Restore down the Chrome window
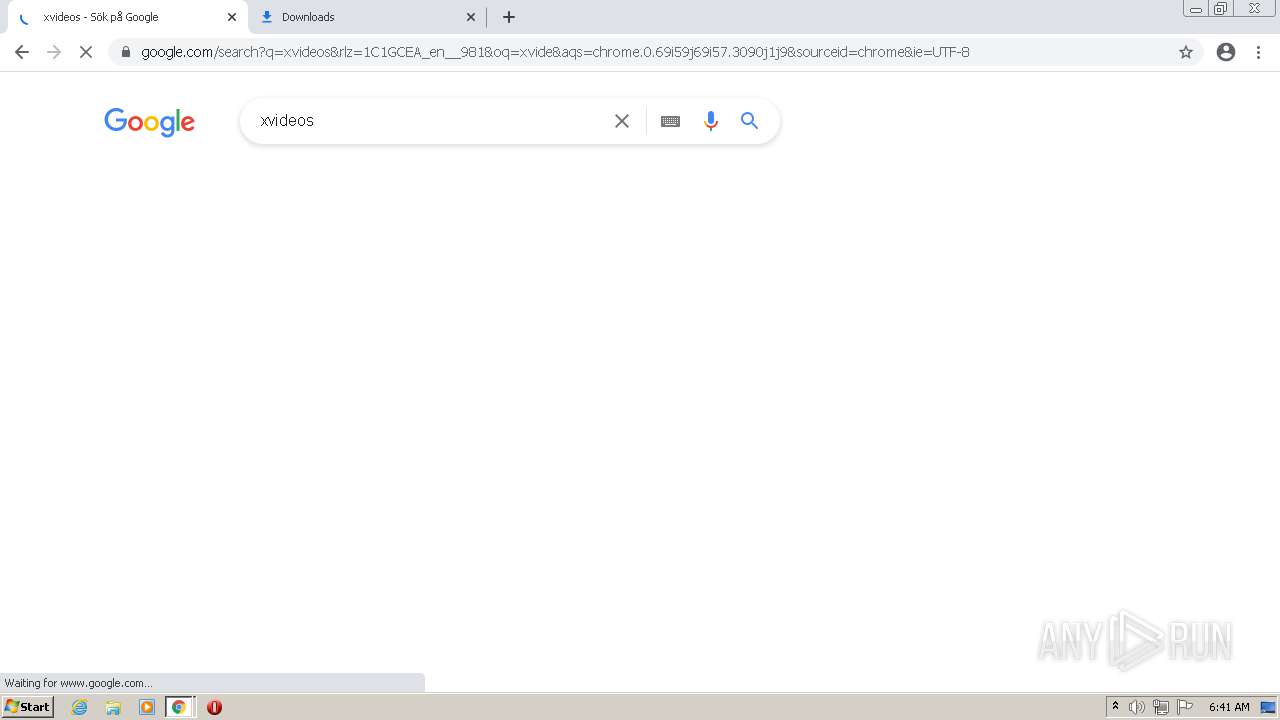The width and height of the screenshot is (1280, 720). pos(1221,9)
